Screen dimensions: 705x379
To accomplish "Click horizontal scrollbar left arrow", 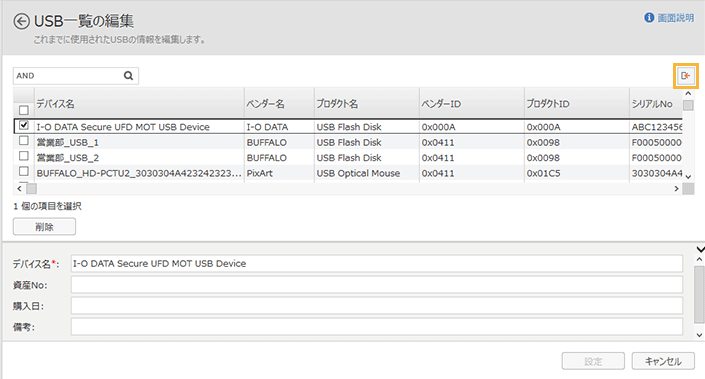I will [x=19, y=189].
